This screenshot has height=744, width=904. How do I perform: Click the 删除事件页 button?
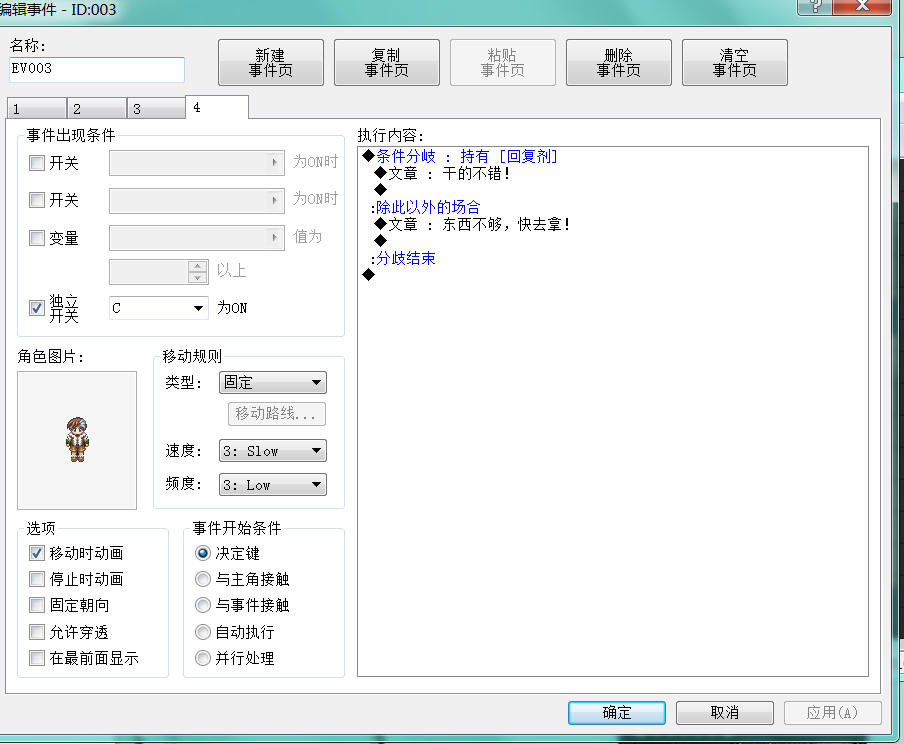[618, 63]
